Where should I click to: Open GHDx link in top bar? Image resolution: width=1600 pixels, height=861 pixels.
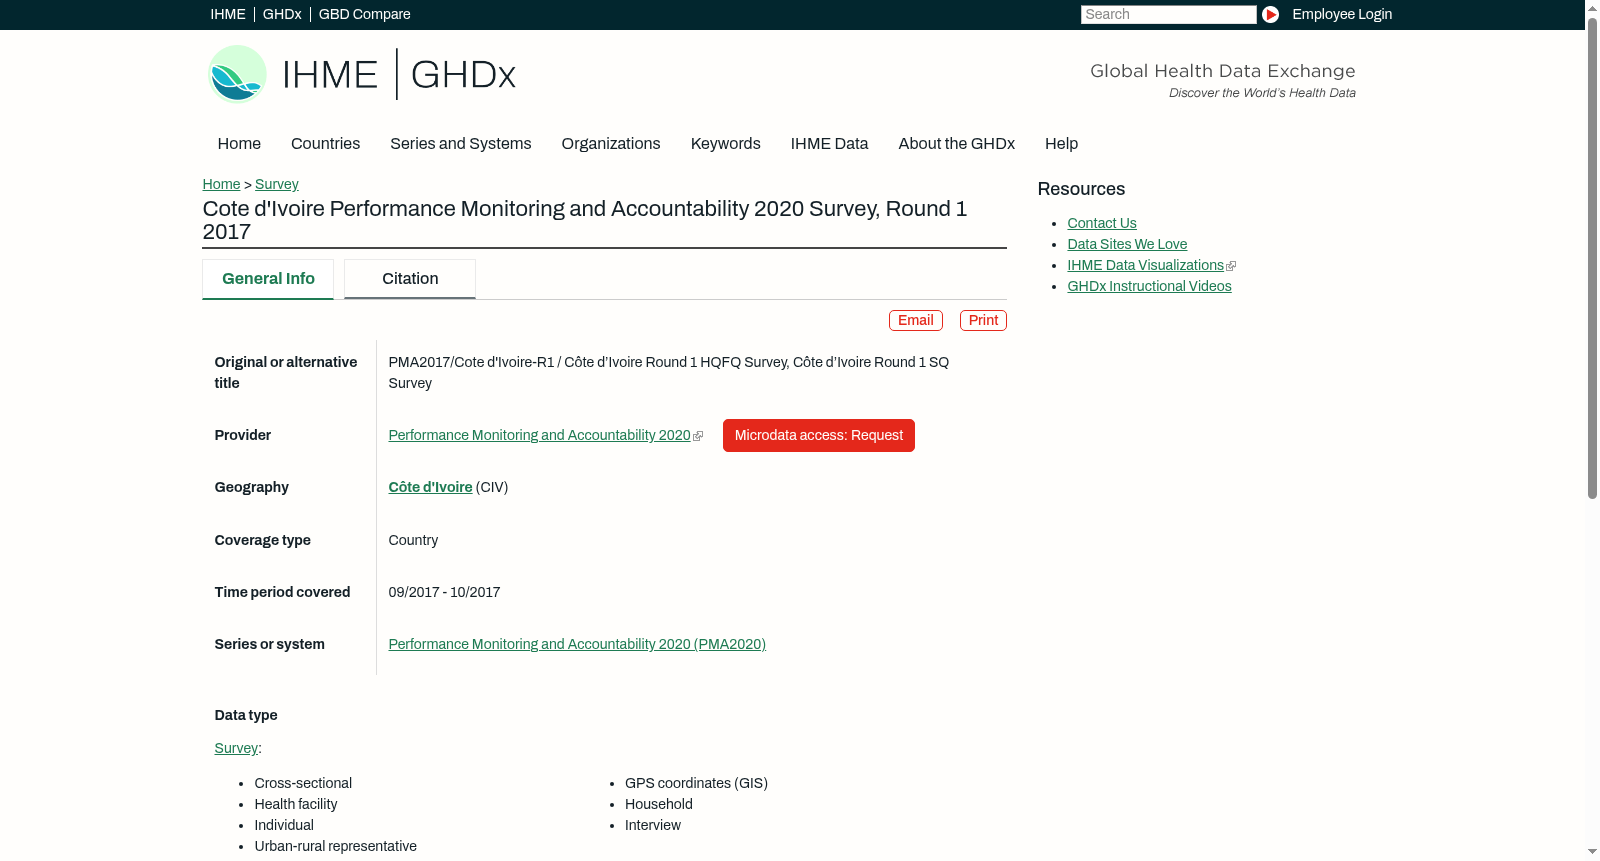[282, 14]
